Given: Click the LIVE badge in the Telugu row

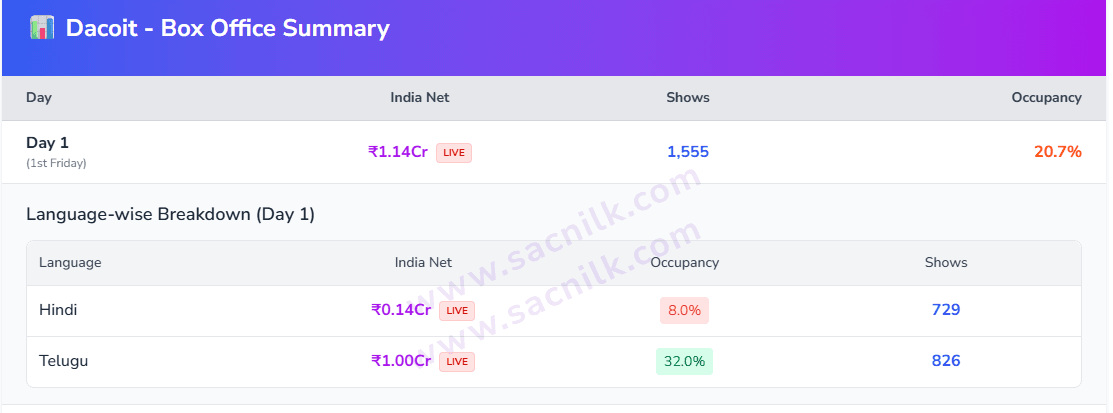Looking at the screenshot, I should coord(457,362).
